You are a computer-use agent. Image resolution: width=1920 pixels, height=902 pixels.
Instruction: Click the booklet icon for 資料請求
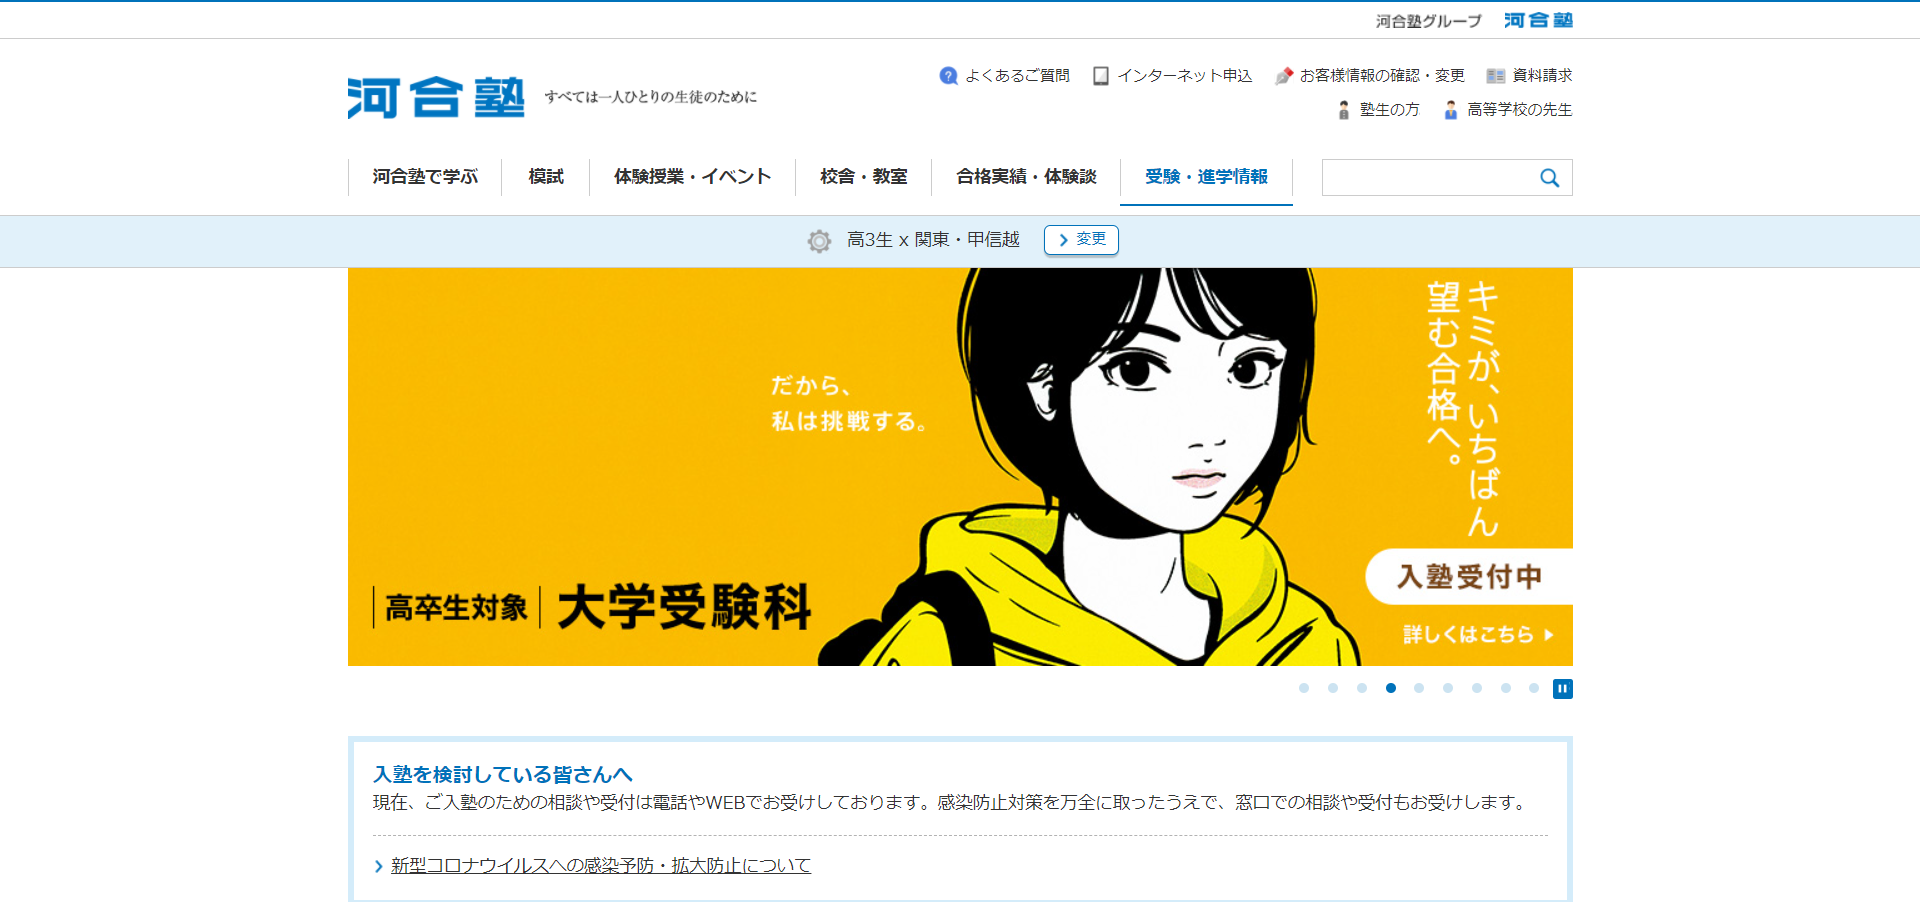click(1496, 76)
